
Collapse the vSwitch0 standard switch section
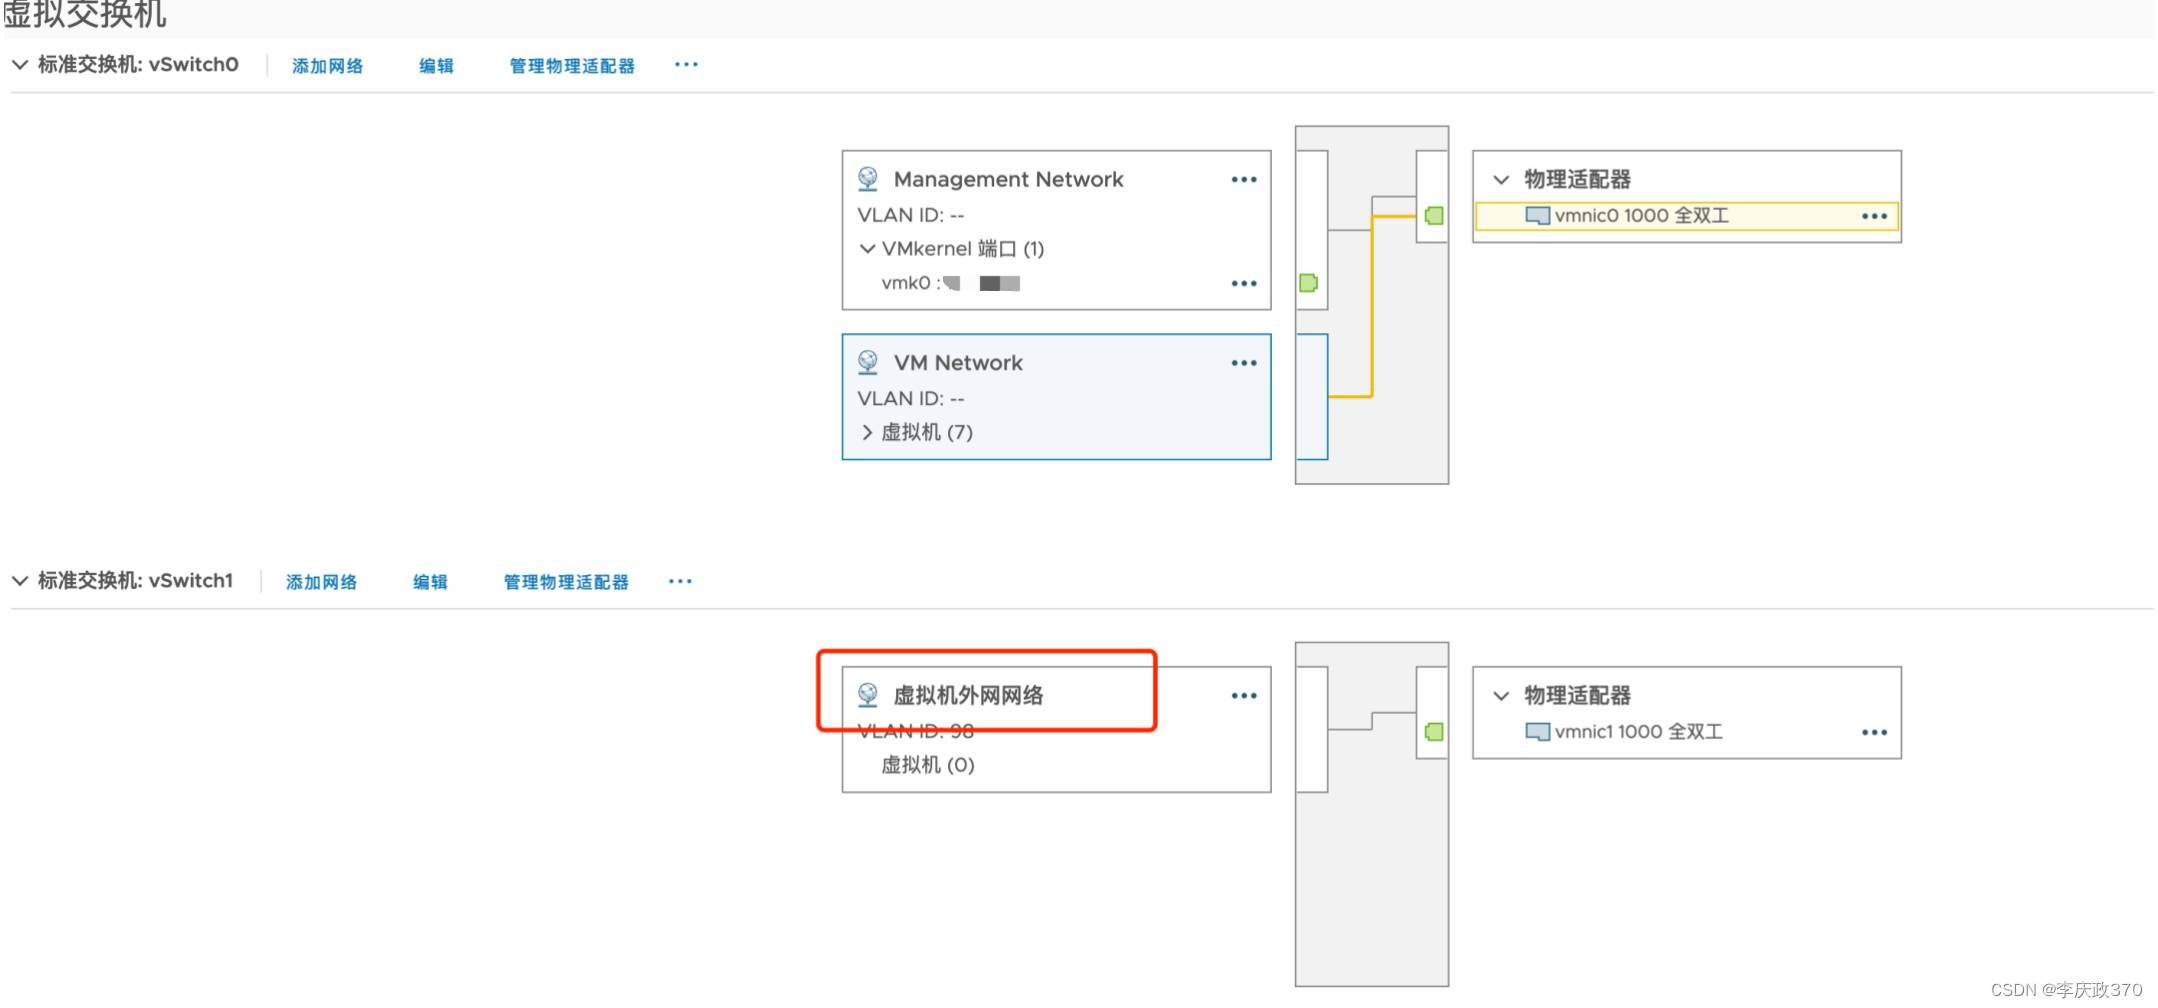[x=20, y=65]
